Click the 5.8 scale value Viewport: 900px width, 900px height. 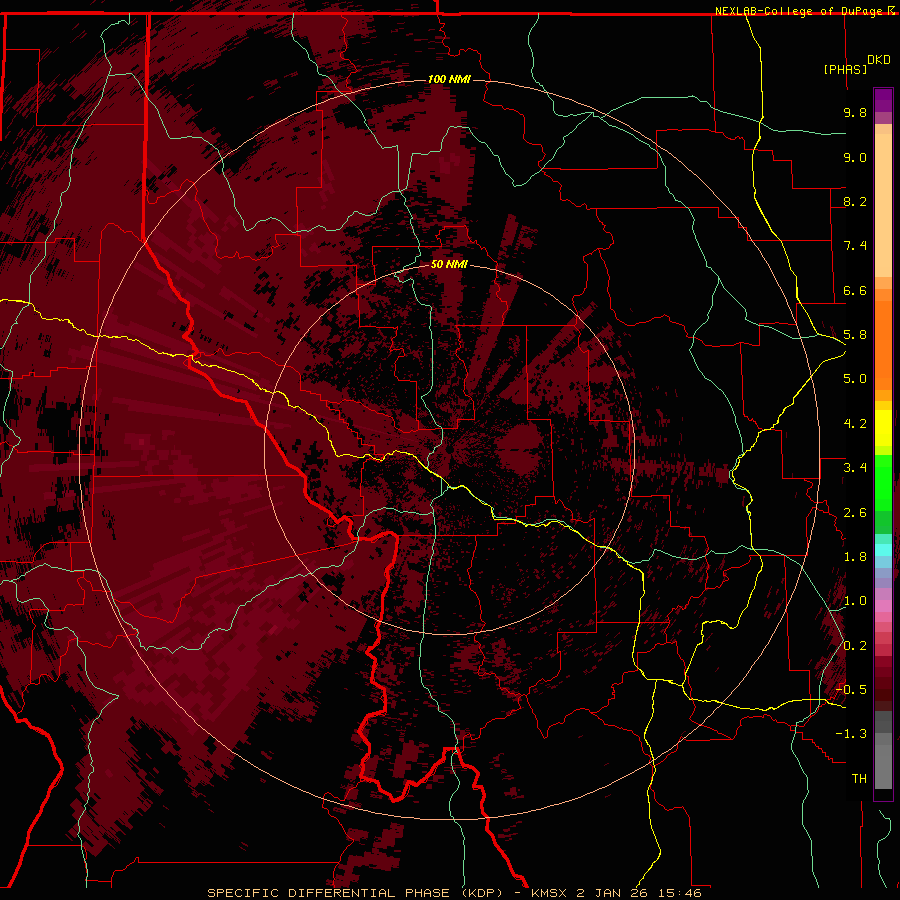click(x=855, y=335)
